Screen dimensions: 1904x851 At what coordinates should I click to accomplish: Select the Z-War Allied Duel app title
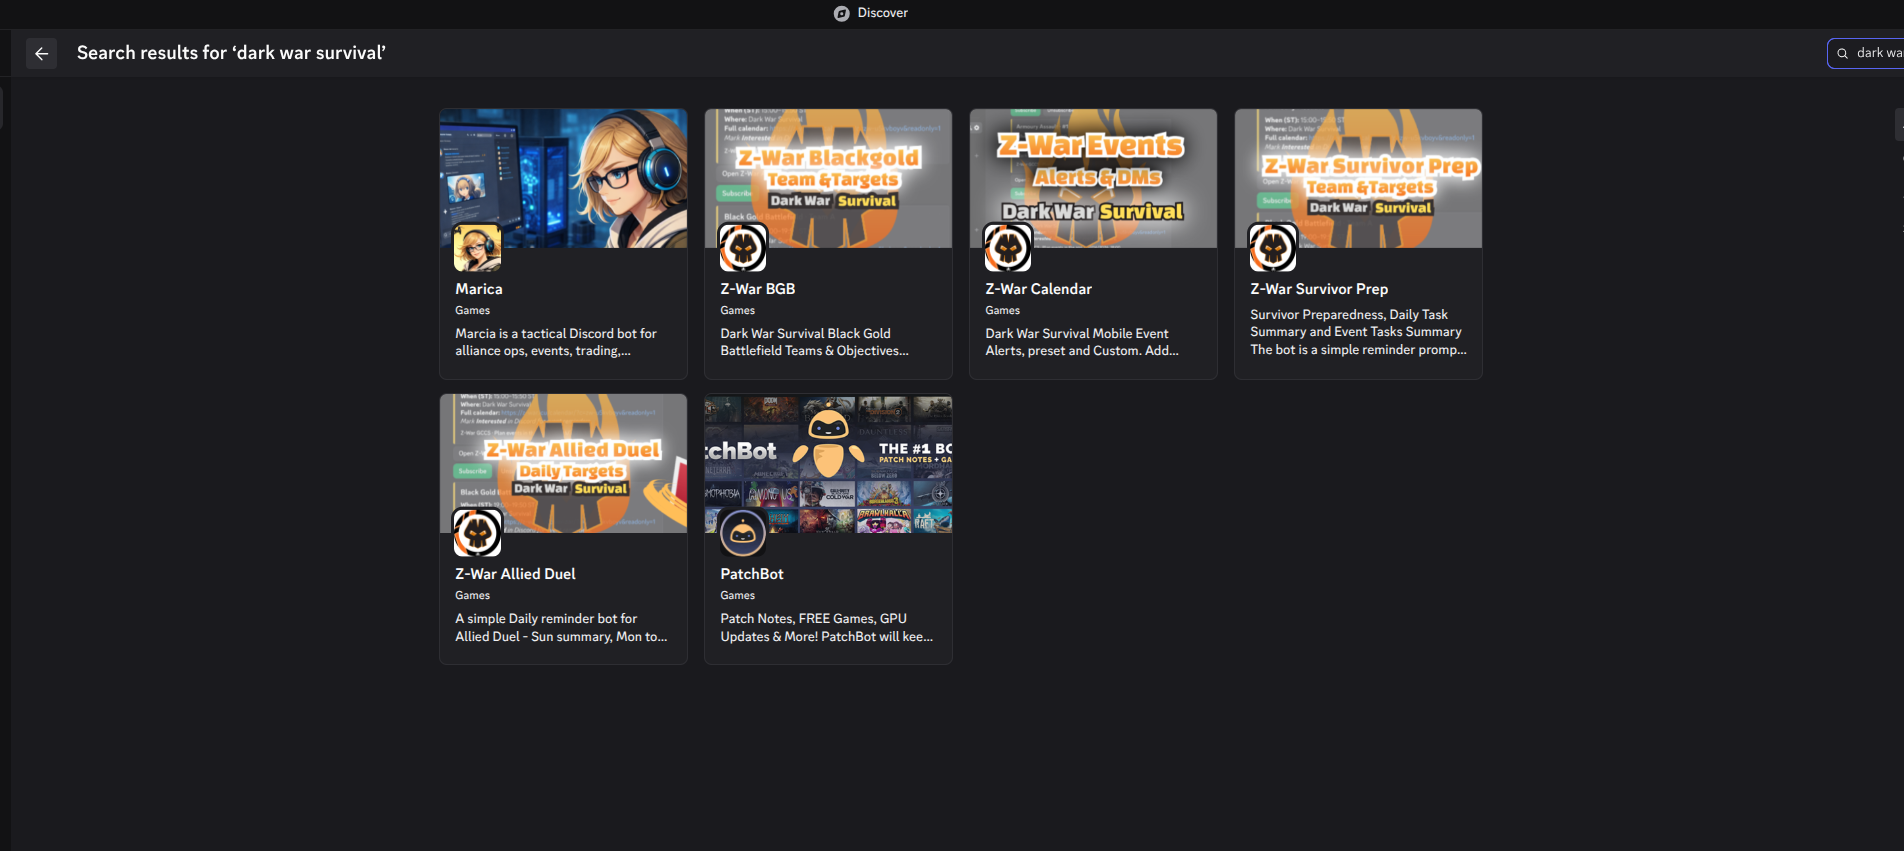[515, 574]
